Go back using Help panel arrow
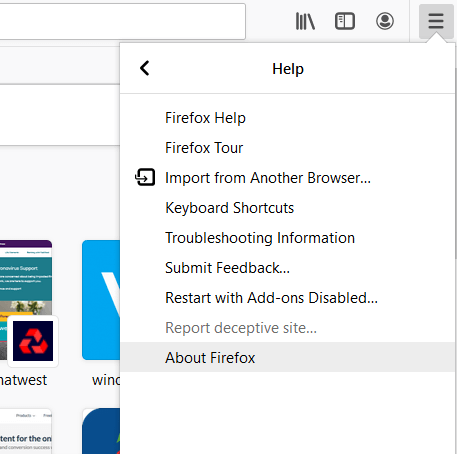The width and height of the screenshot is (457, 454). pyautogui.click(x=145, y=68)
